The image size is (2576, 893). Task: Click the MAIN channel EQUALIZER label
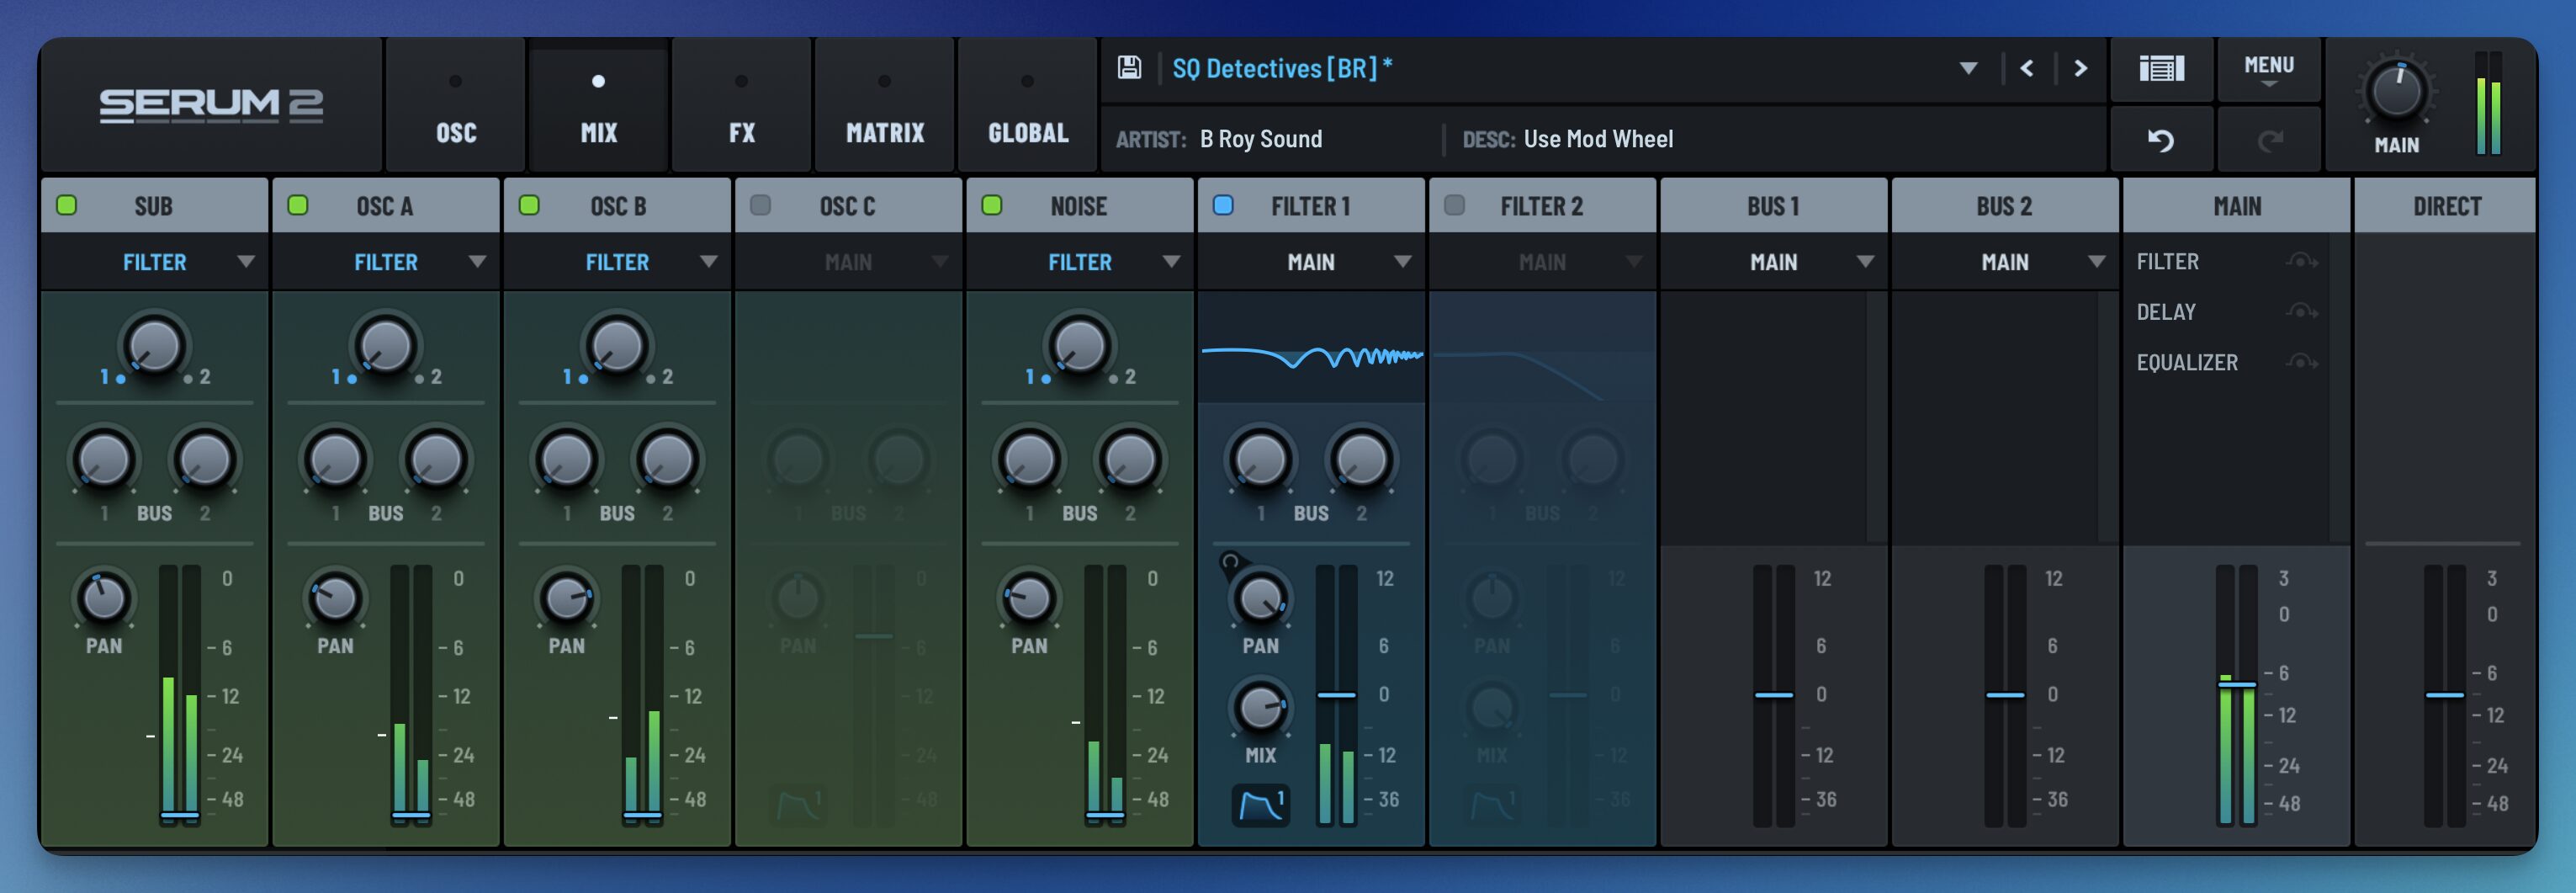click(2187, 362)
